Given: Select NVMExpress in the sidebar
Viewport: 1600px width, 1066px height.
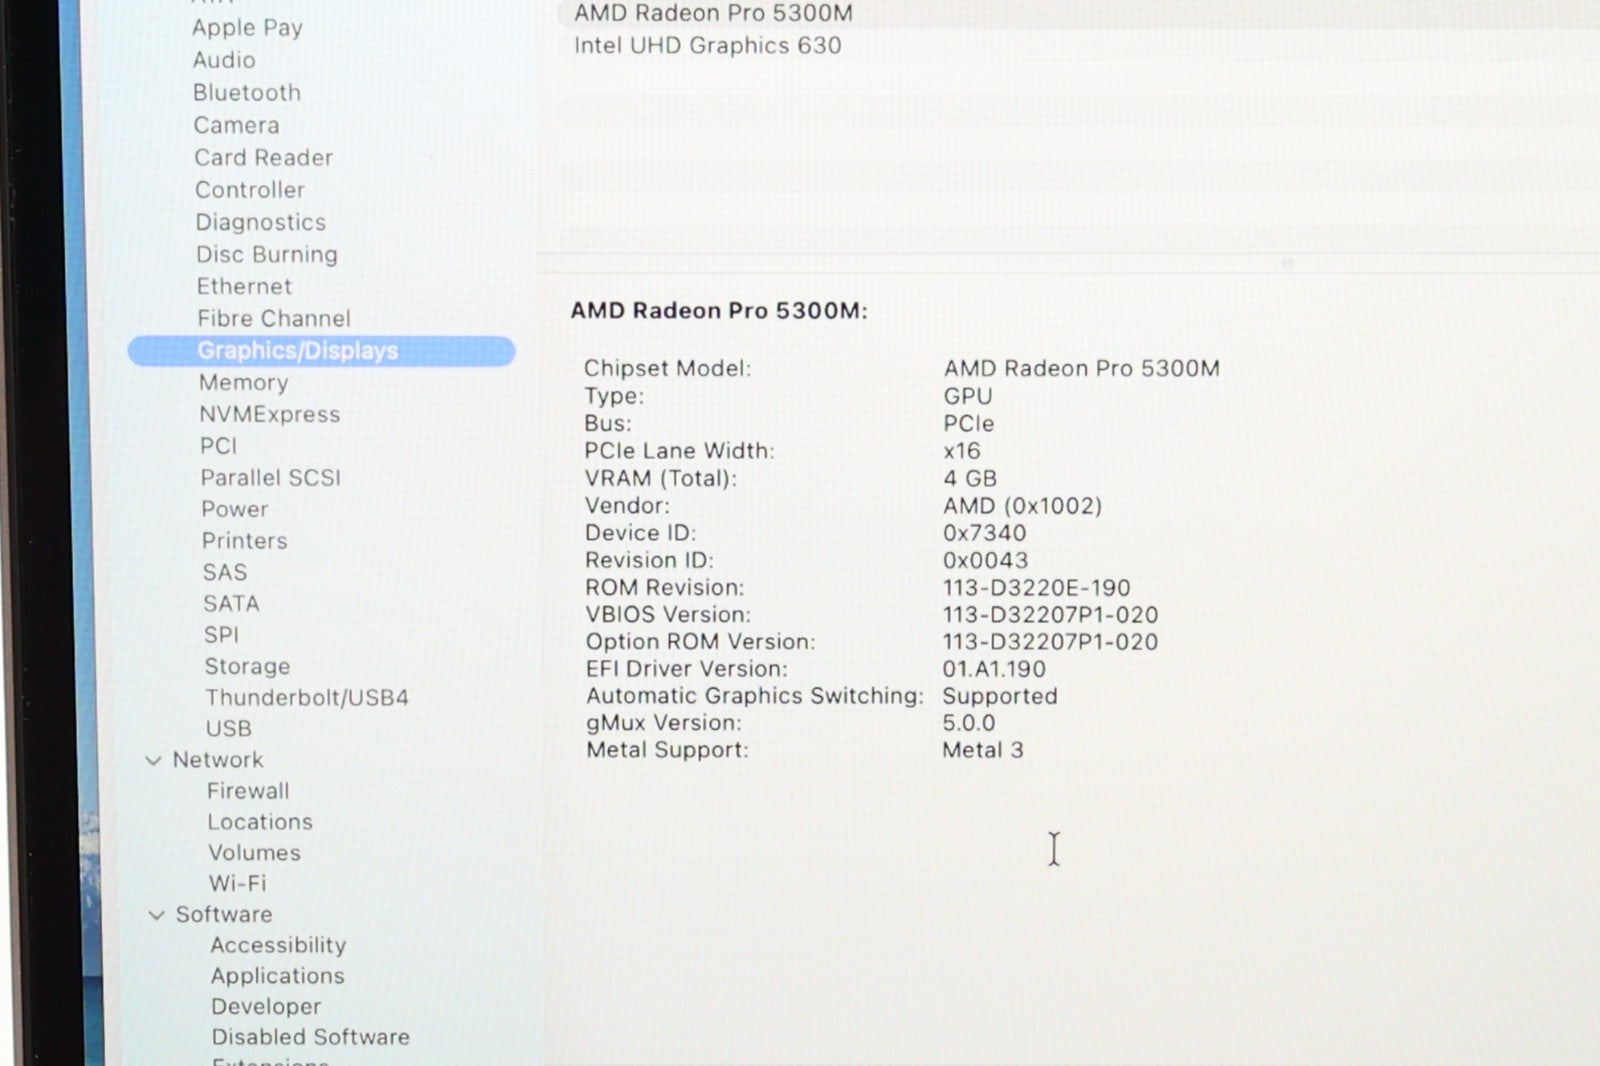Looking at the screenshot, I should (269, 415).
